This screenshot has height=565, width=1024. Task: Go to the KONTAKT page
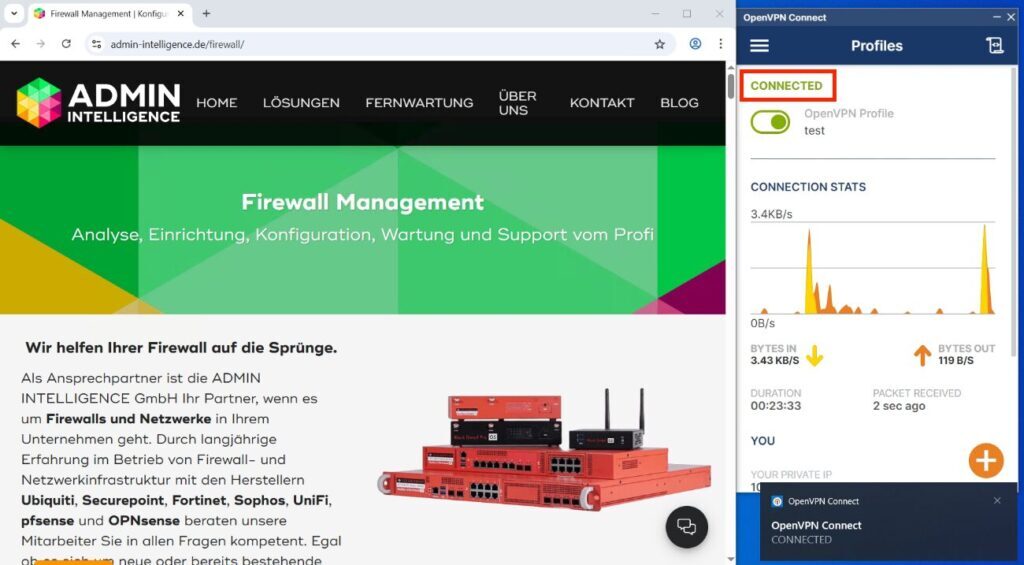(602, 103)
